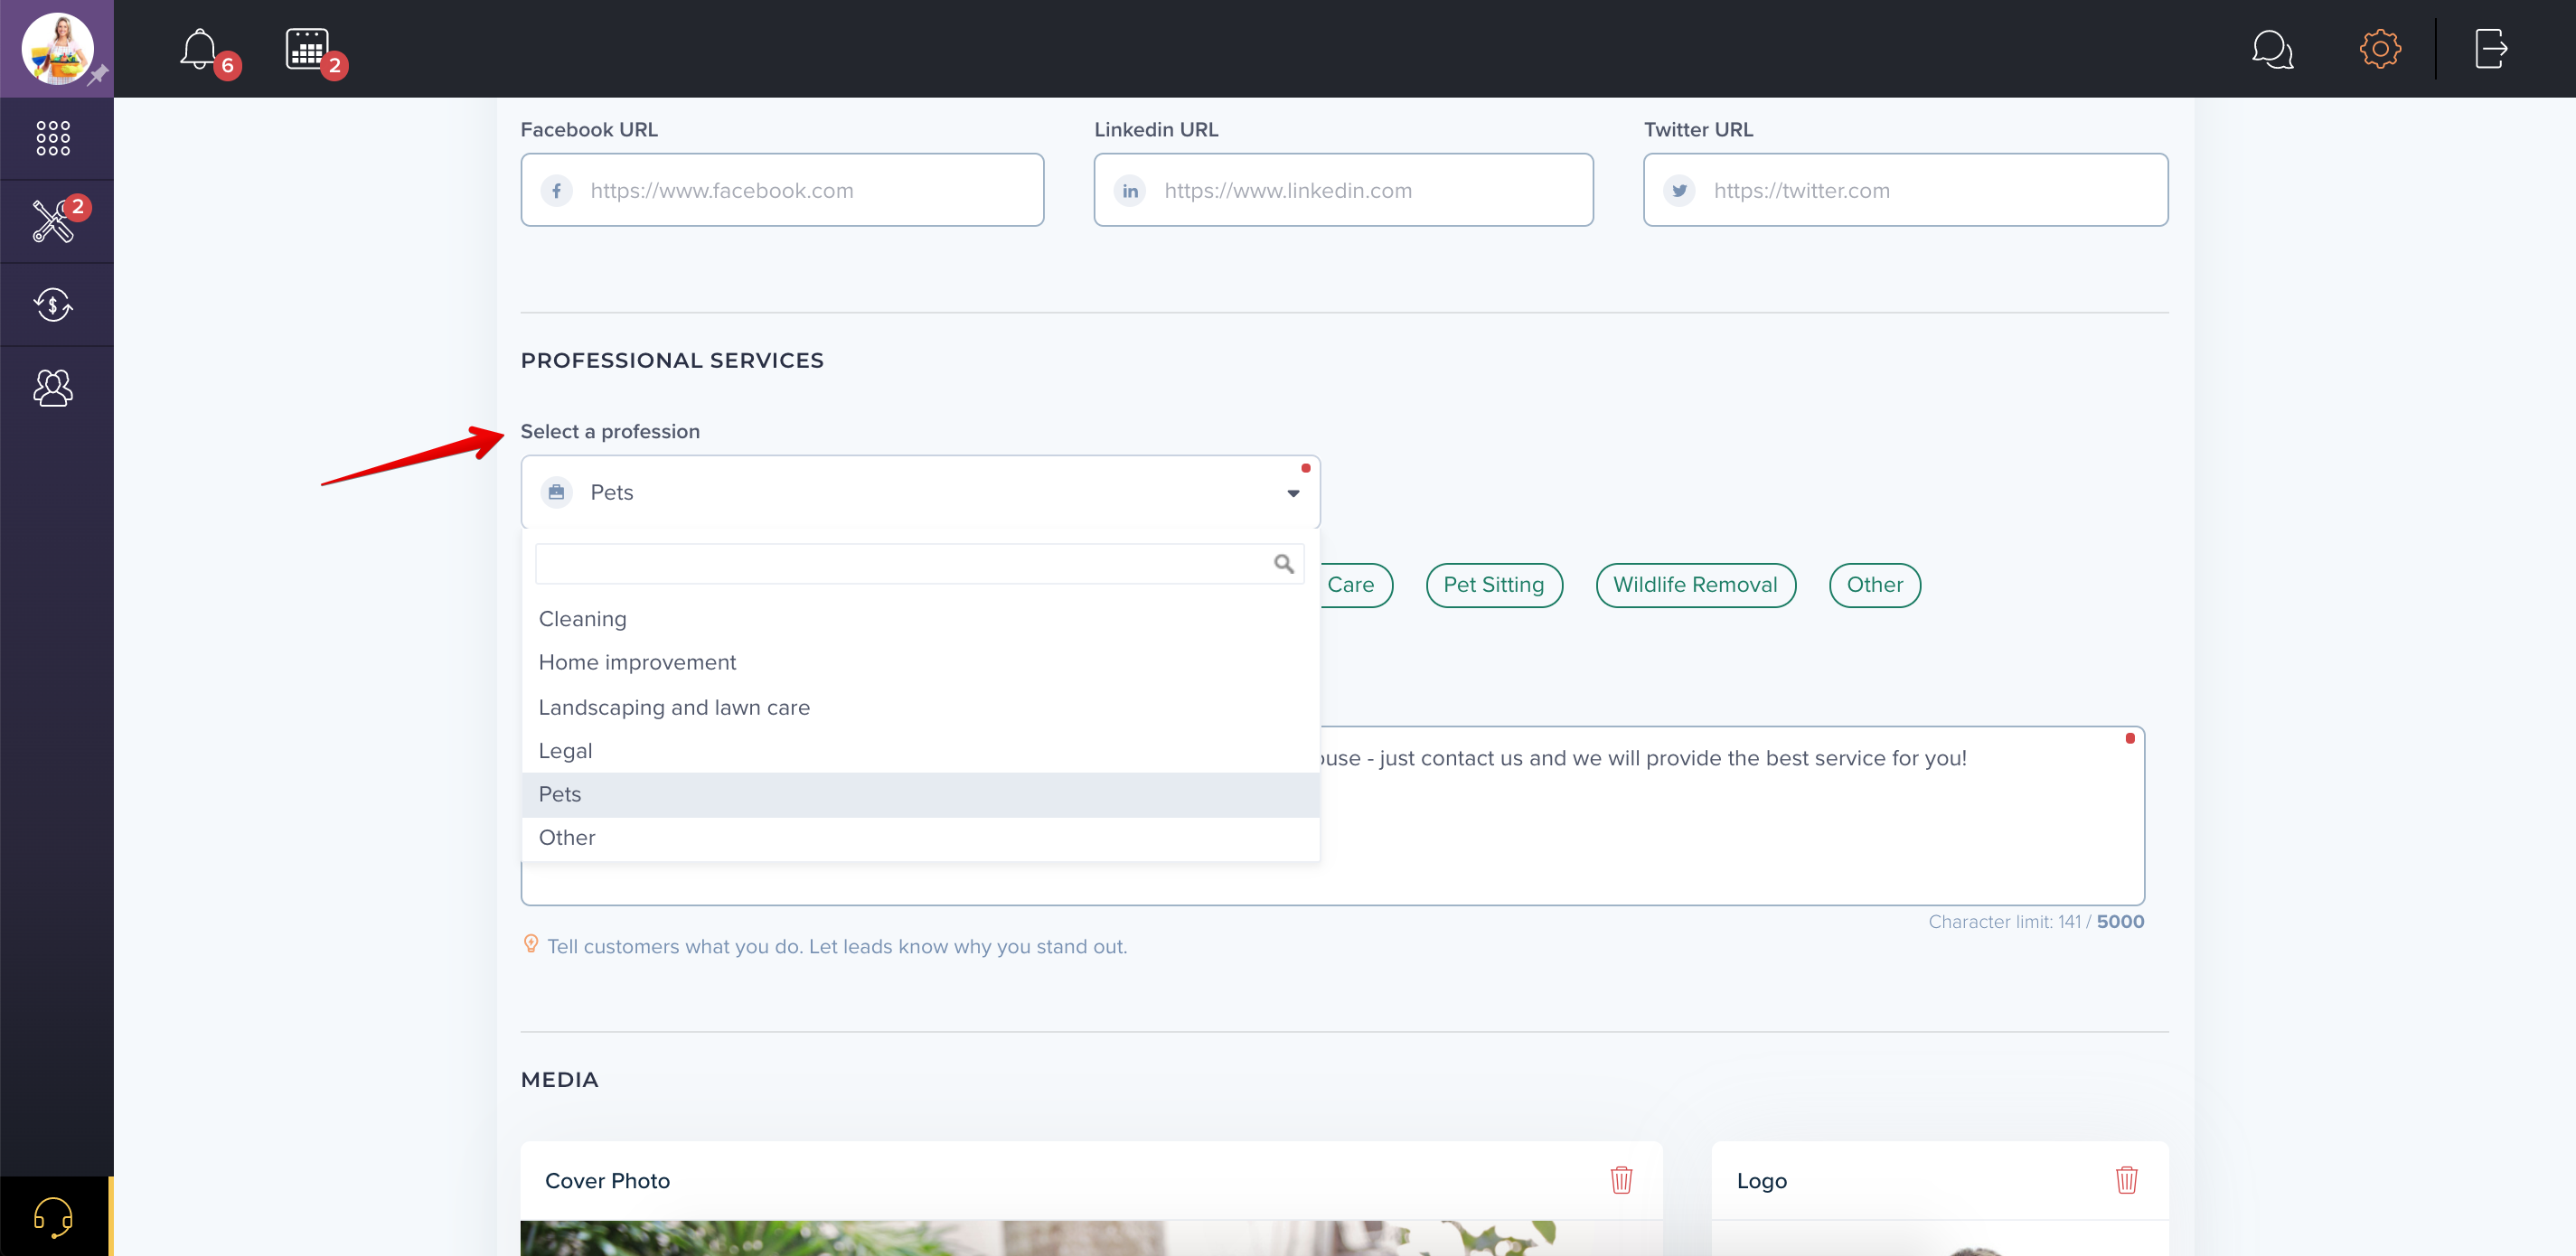Click the briefcase icon in profession field
This screenshot has height=1256, width=2576.
(556, 492)
